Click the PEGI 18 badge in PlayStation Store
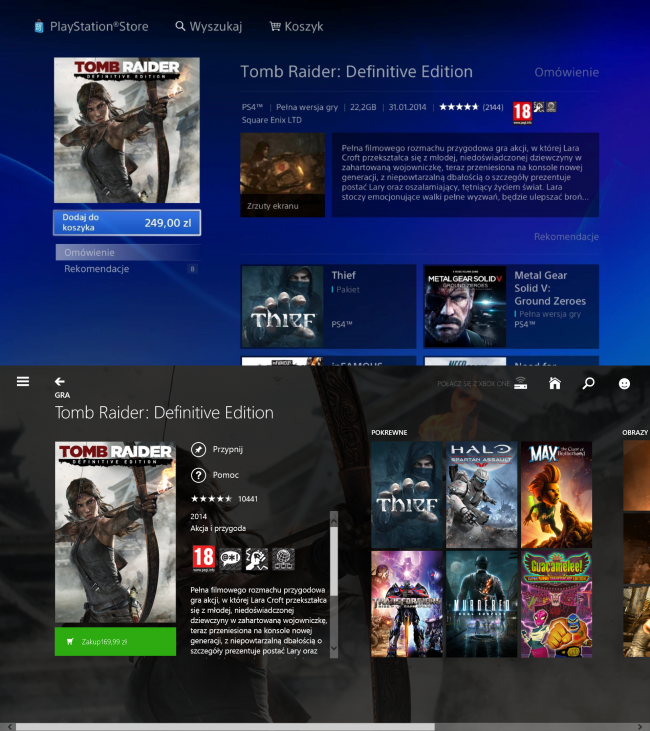Image resolution: width=650 pixels, height=731 pixels. click(x=522, y=113)
